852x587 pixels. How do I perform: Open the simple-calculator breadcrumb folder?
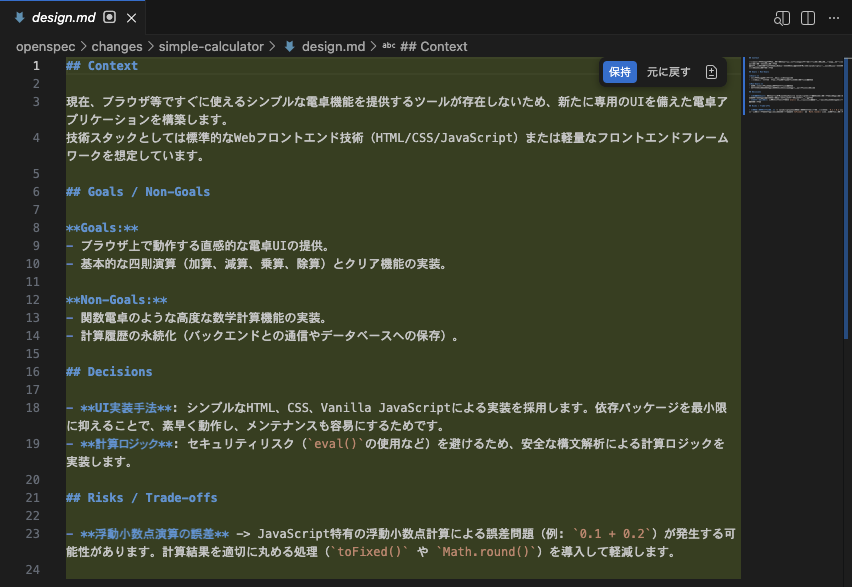pos(211,47)
